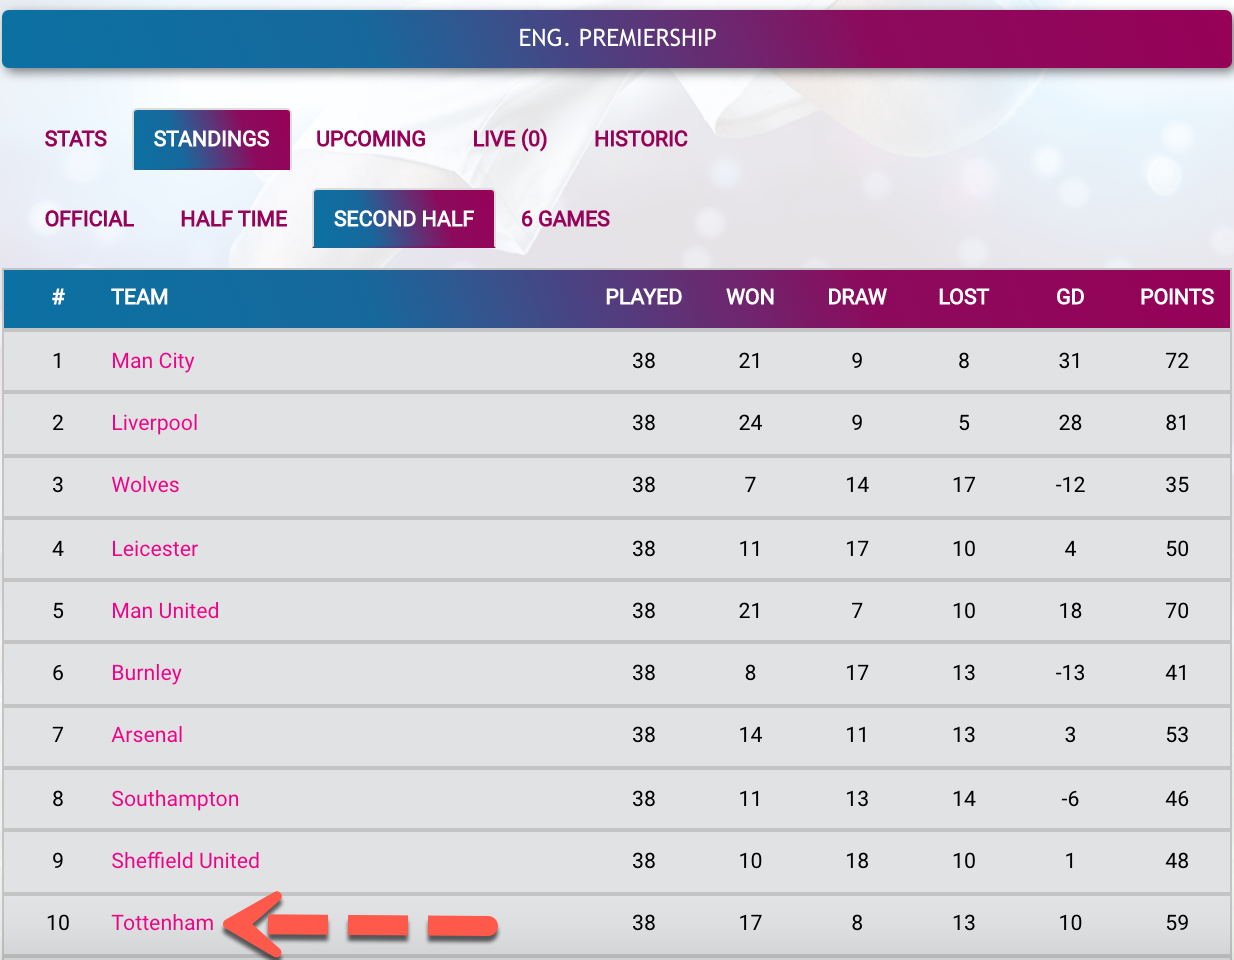Open the STATS tab
The image size is (1234, 960).
[x=76, y=139]
